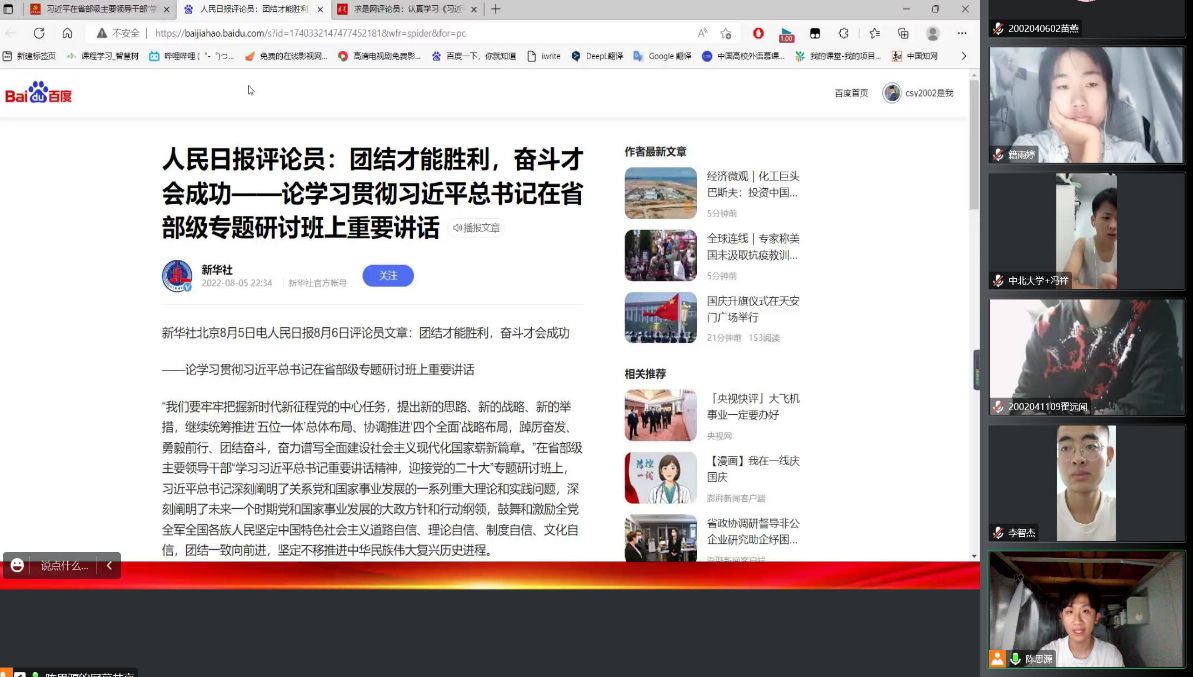Click csy2002 user avatar on Baidu page

pyautogui.click(x=892, y=93)
